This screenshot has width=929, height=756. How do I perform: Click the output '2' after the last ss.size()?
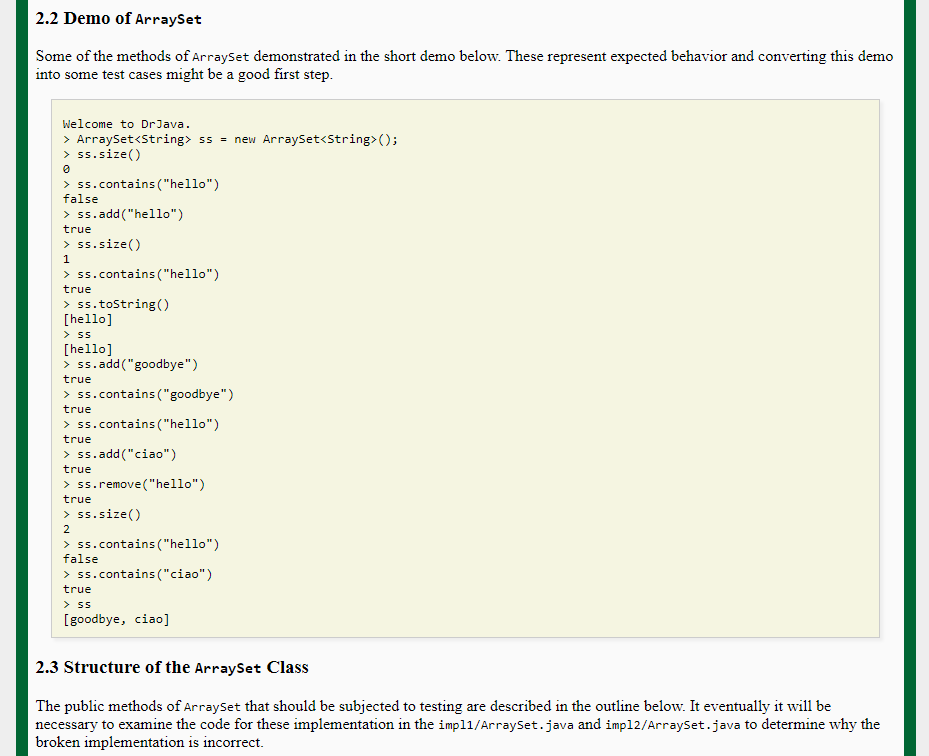66,529
